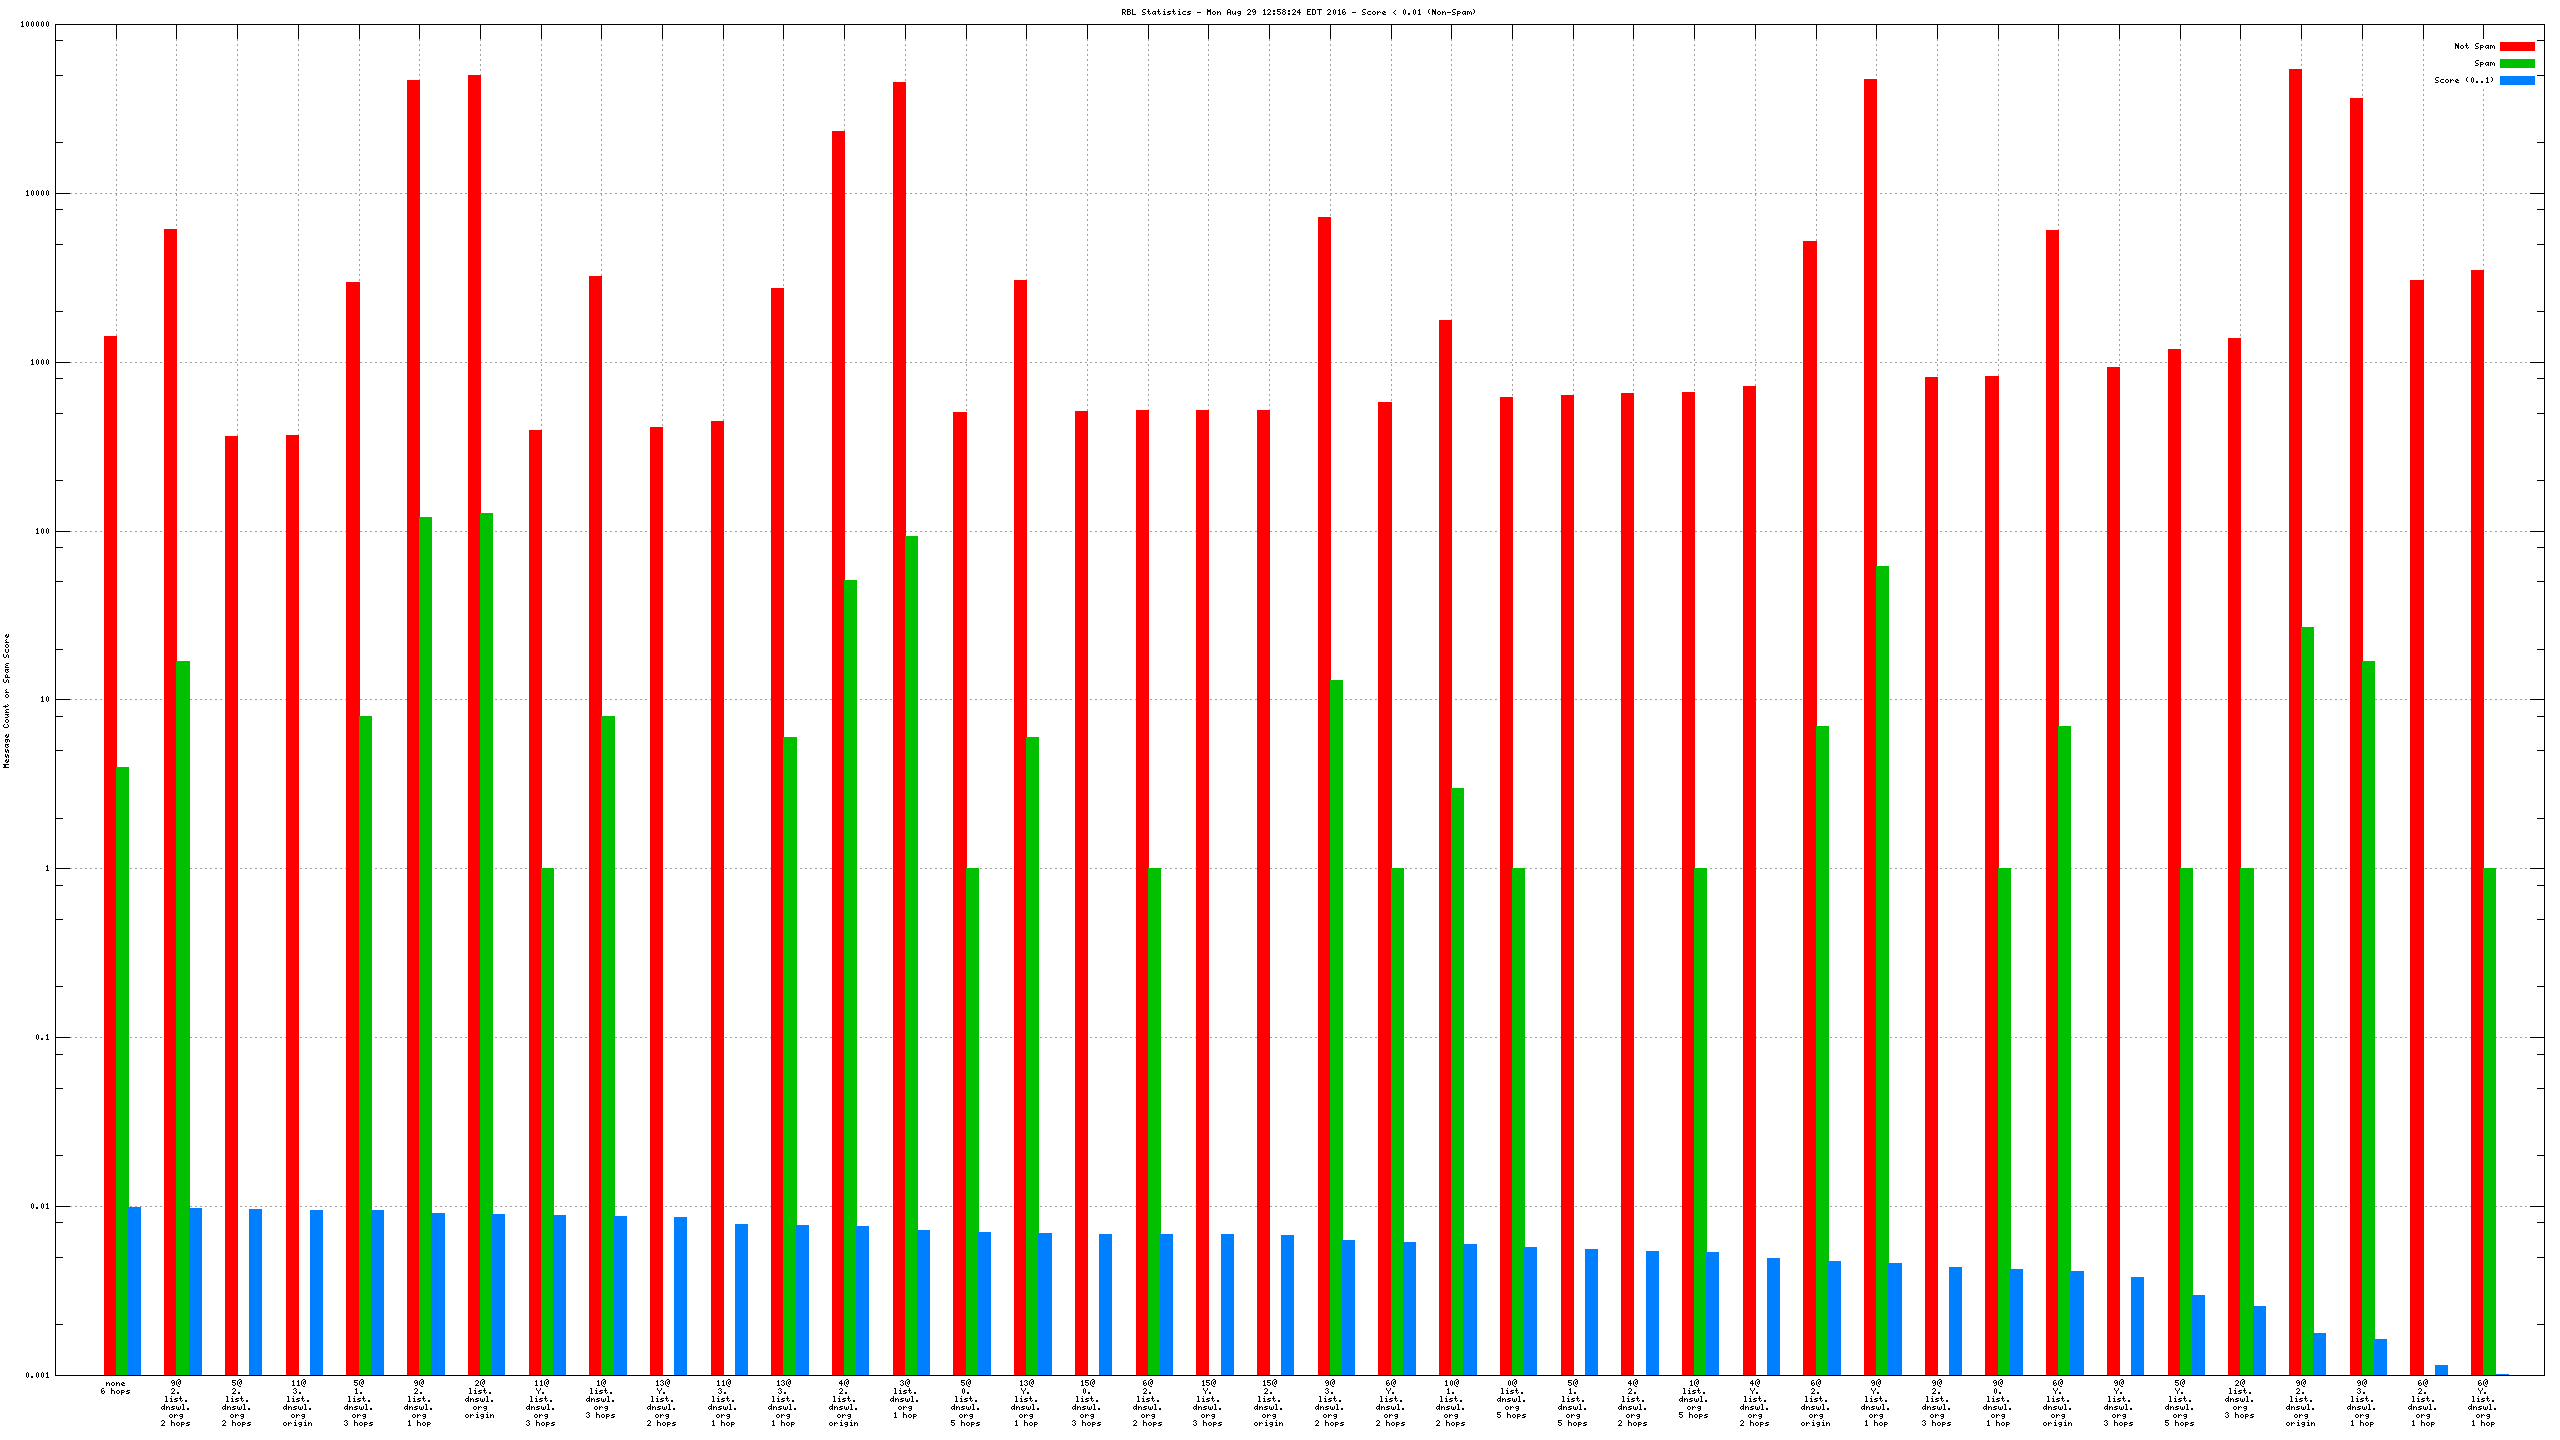Click the blue Score legend swatch
The image size is (2560, 1440).
(x=2516, y=80)
